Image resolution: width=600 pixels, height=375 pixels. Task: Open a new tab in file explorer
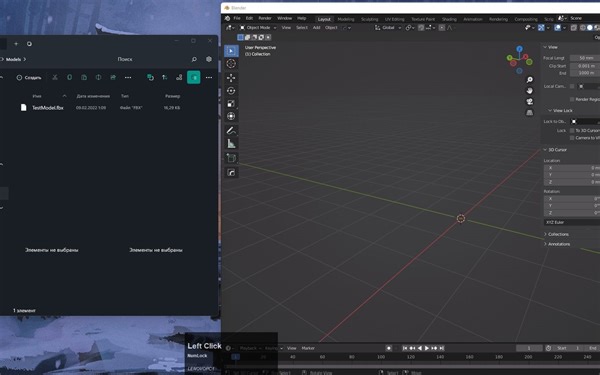pyautogui.click(x=16, y=44)
